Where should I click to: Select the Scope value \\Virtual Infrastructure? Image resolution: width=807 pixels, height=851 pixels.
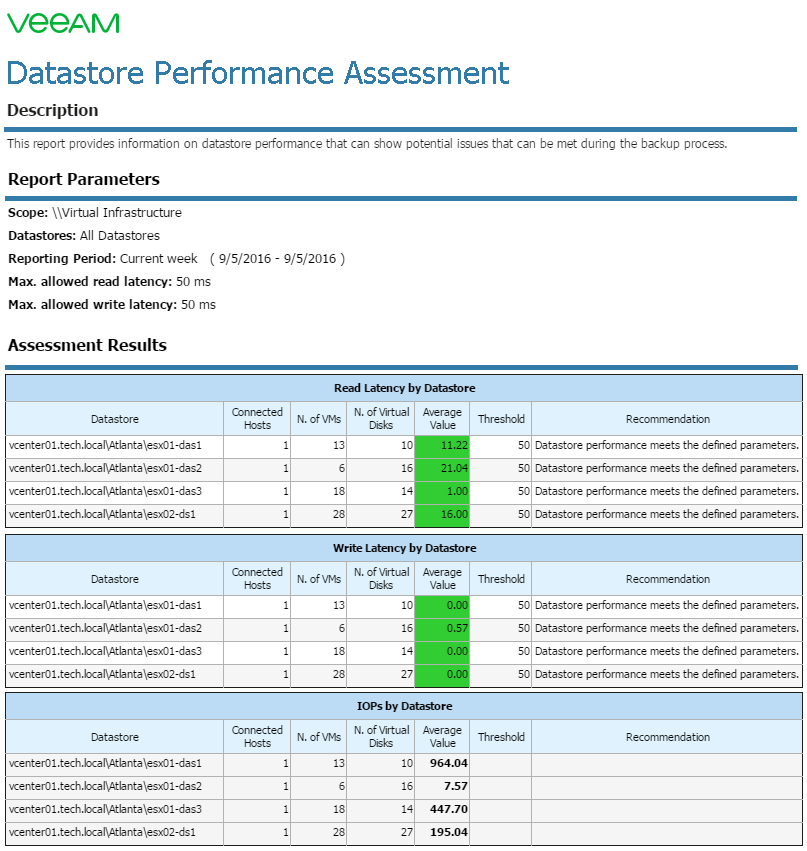tap(117, 213)
